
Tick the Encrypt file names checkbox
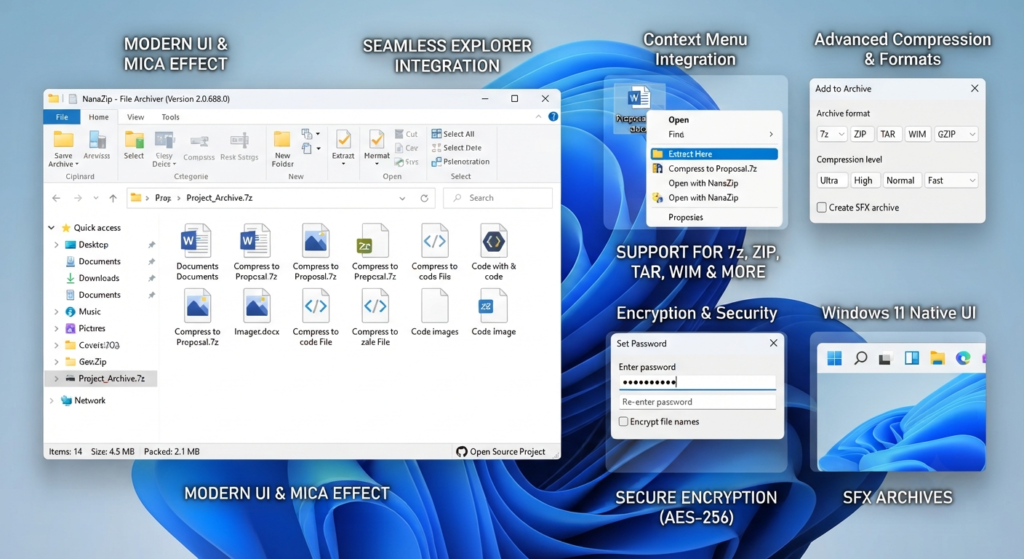pyautogui.click(x=623, y=421)
